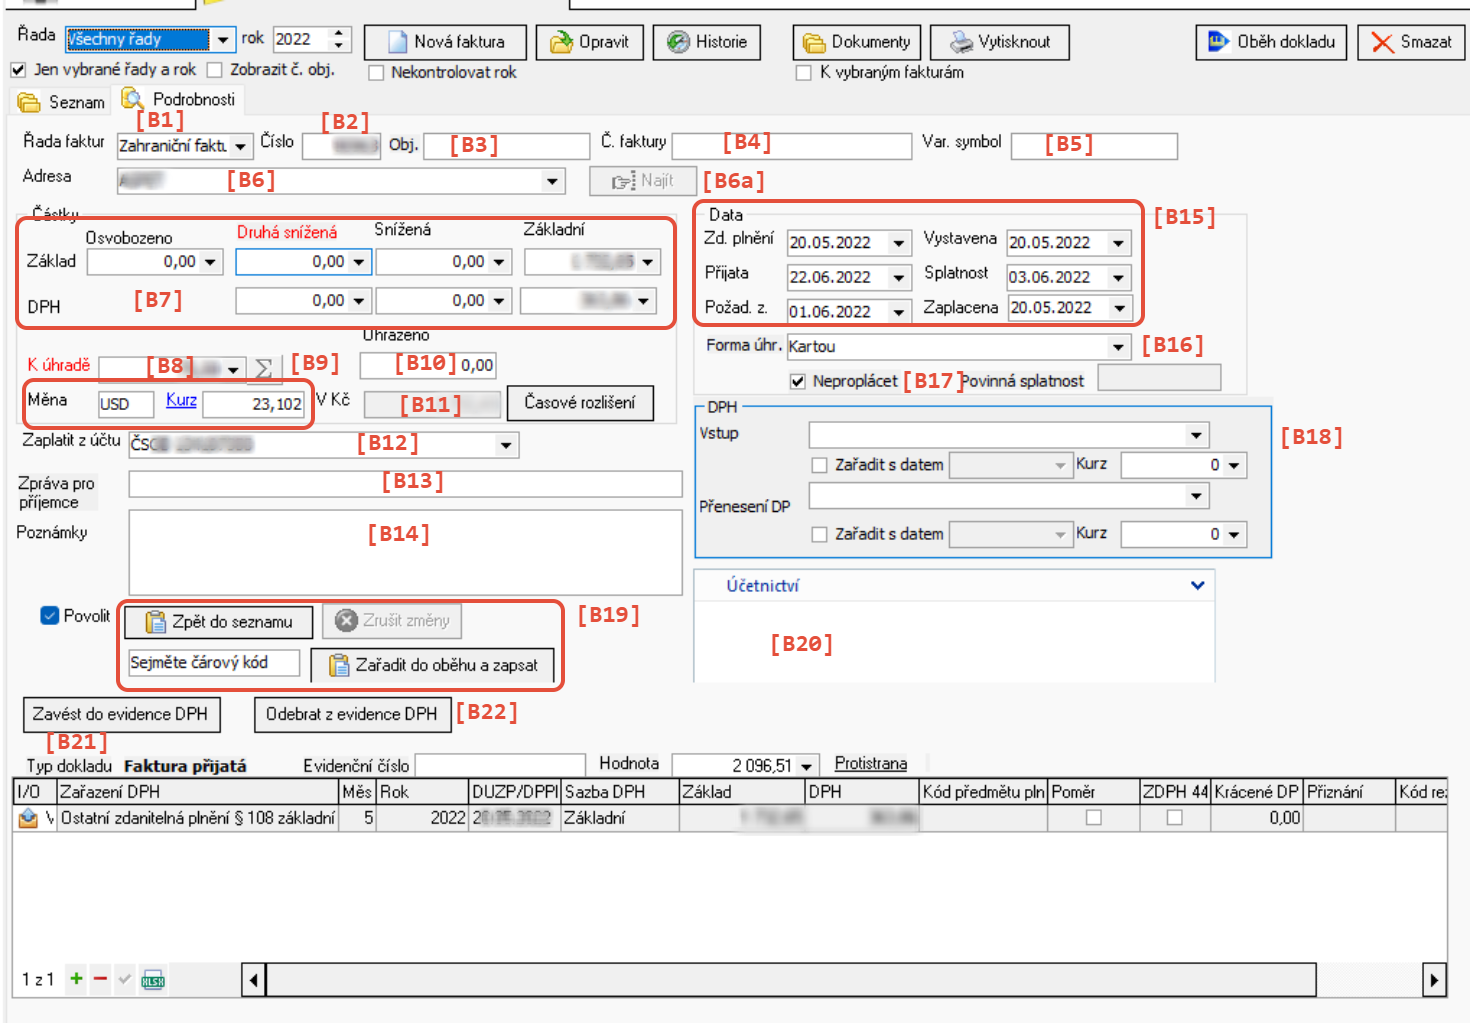Open the Splatnost date dropdown
The width and height of the screenshot is (1470, 1023).
[x=1119, y=278]
